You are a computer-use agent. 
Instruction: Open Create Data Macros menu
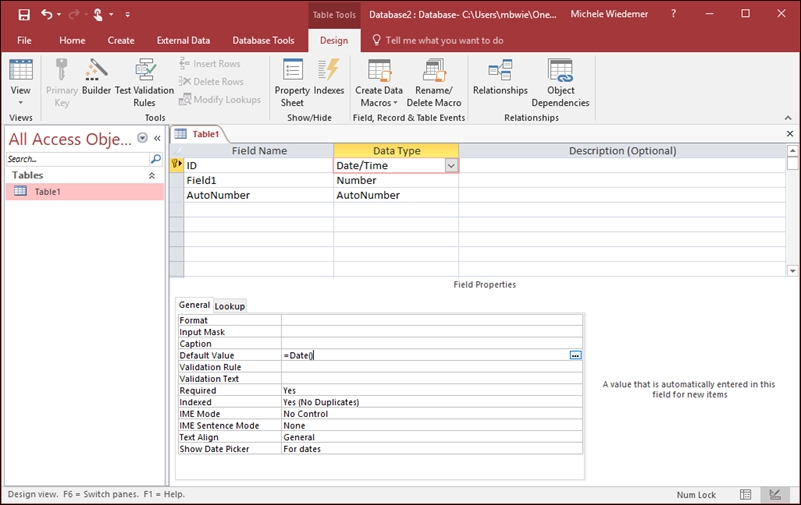click(x=379, y=83)
